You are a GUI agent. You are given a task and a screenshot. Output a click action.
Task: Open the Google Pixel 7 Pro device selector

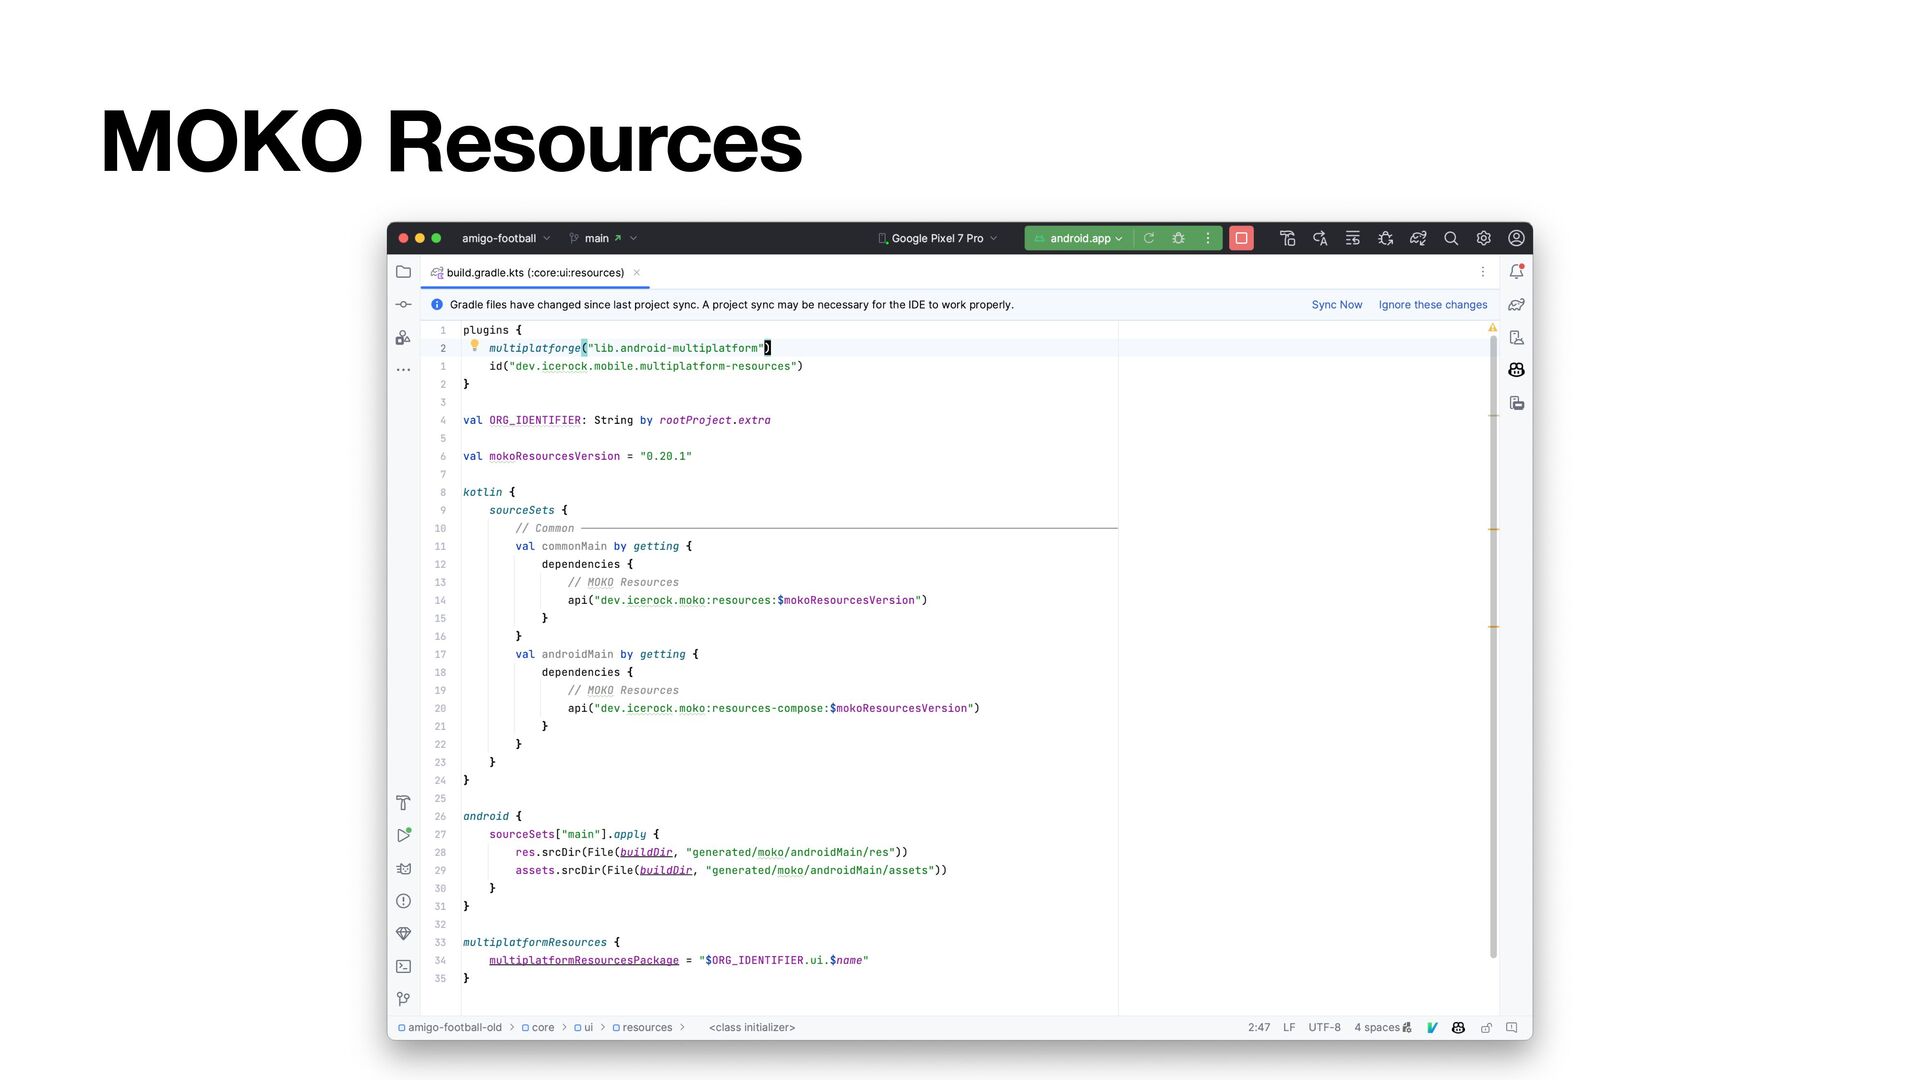(938, 238)
